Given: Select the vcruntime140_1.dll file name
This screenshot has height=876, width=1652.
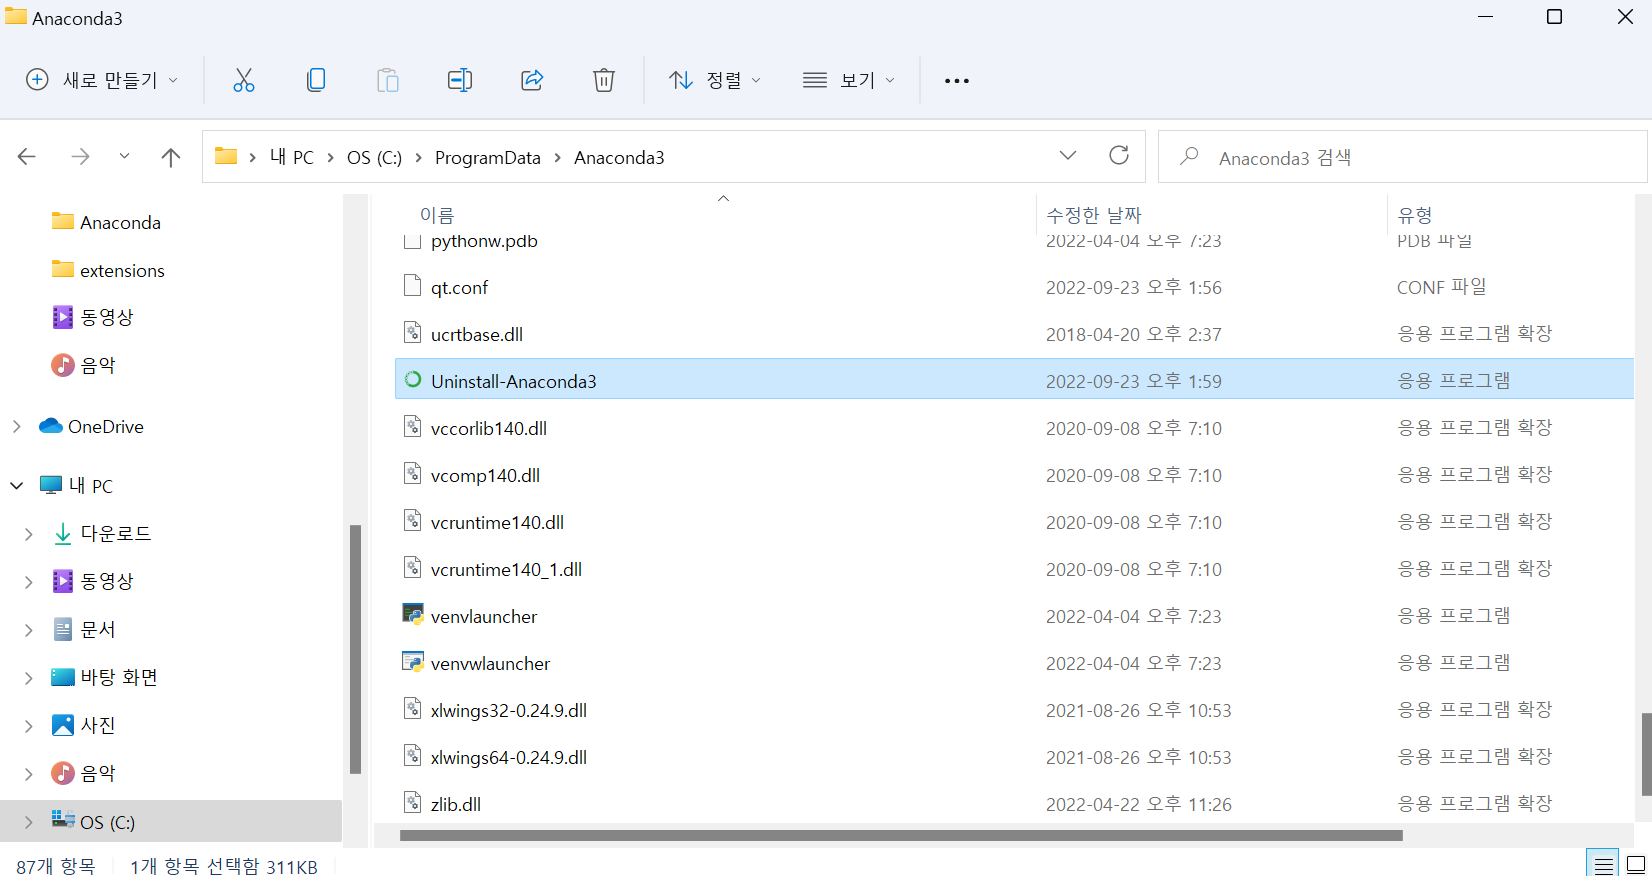Looking at the screenshot, I should 506,569.
